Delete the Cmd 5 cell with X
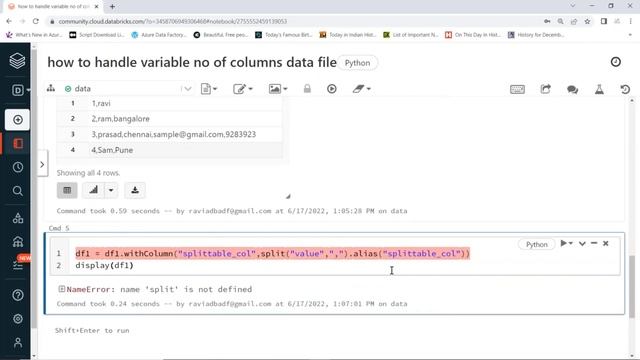The height and width of the screenshot is (360, 640). [x=606, y=243]
